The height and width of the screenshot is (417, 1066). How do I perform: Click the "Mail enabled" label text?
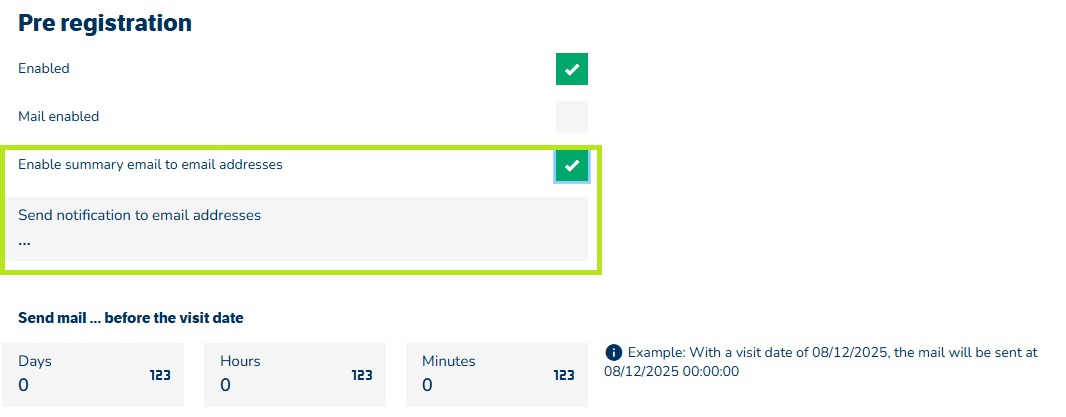tap(59, 117)
